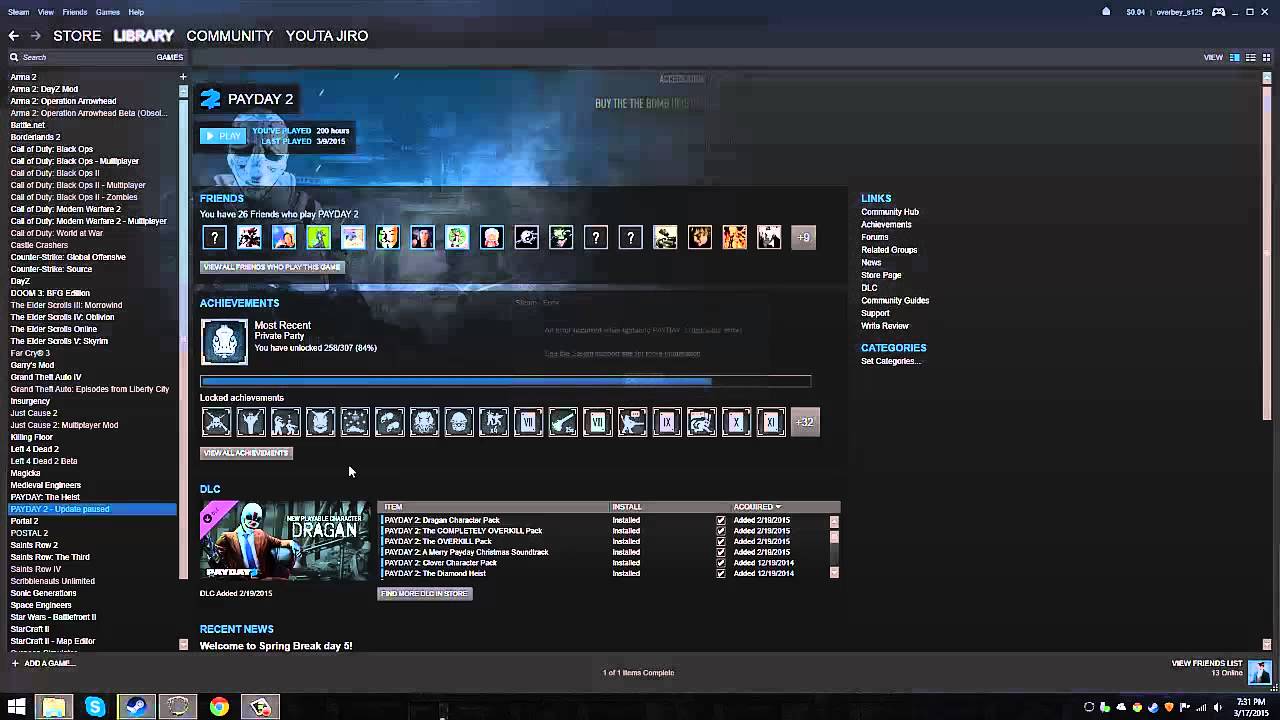Open the Games menu
The height and width of the screenshot is (720, 1280).
click(108, 12)
